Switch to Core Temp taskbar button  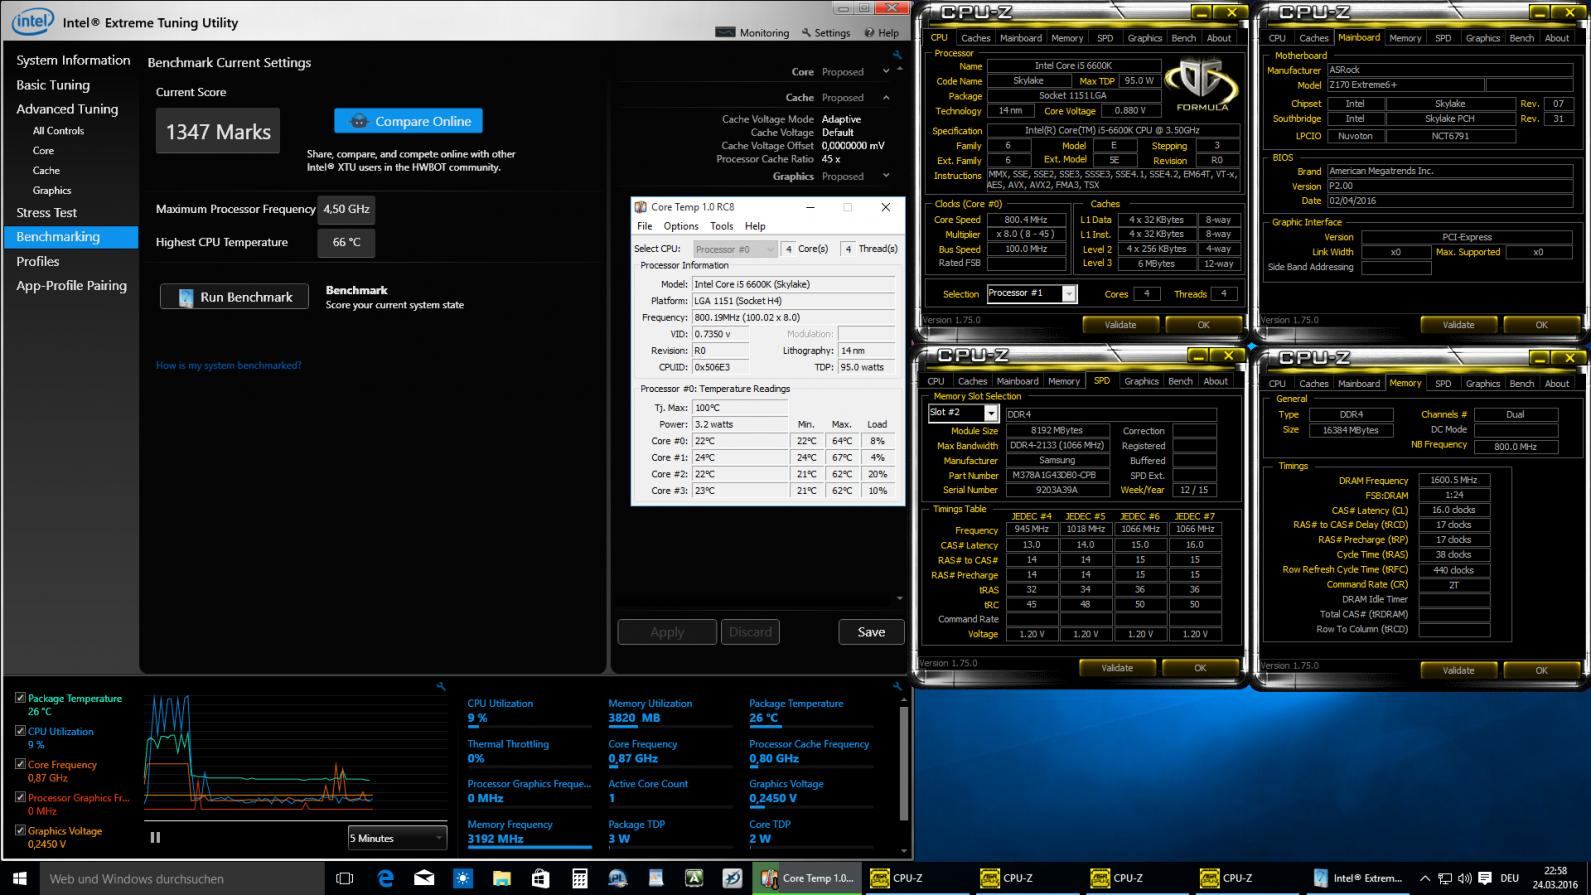tap(808, 878)
